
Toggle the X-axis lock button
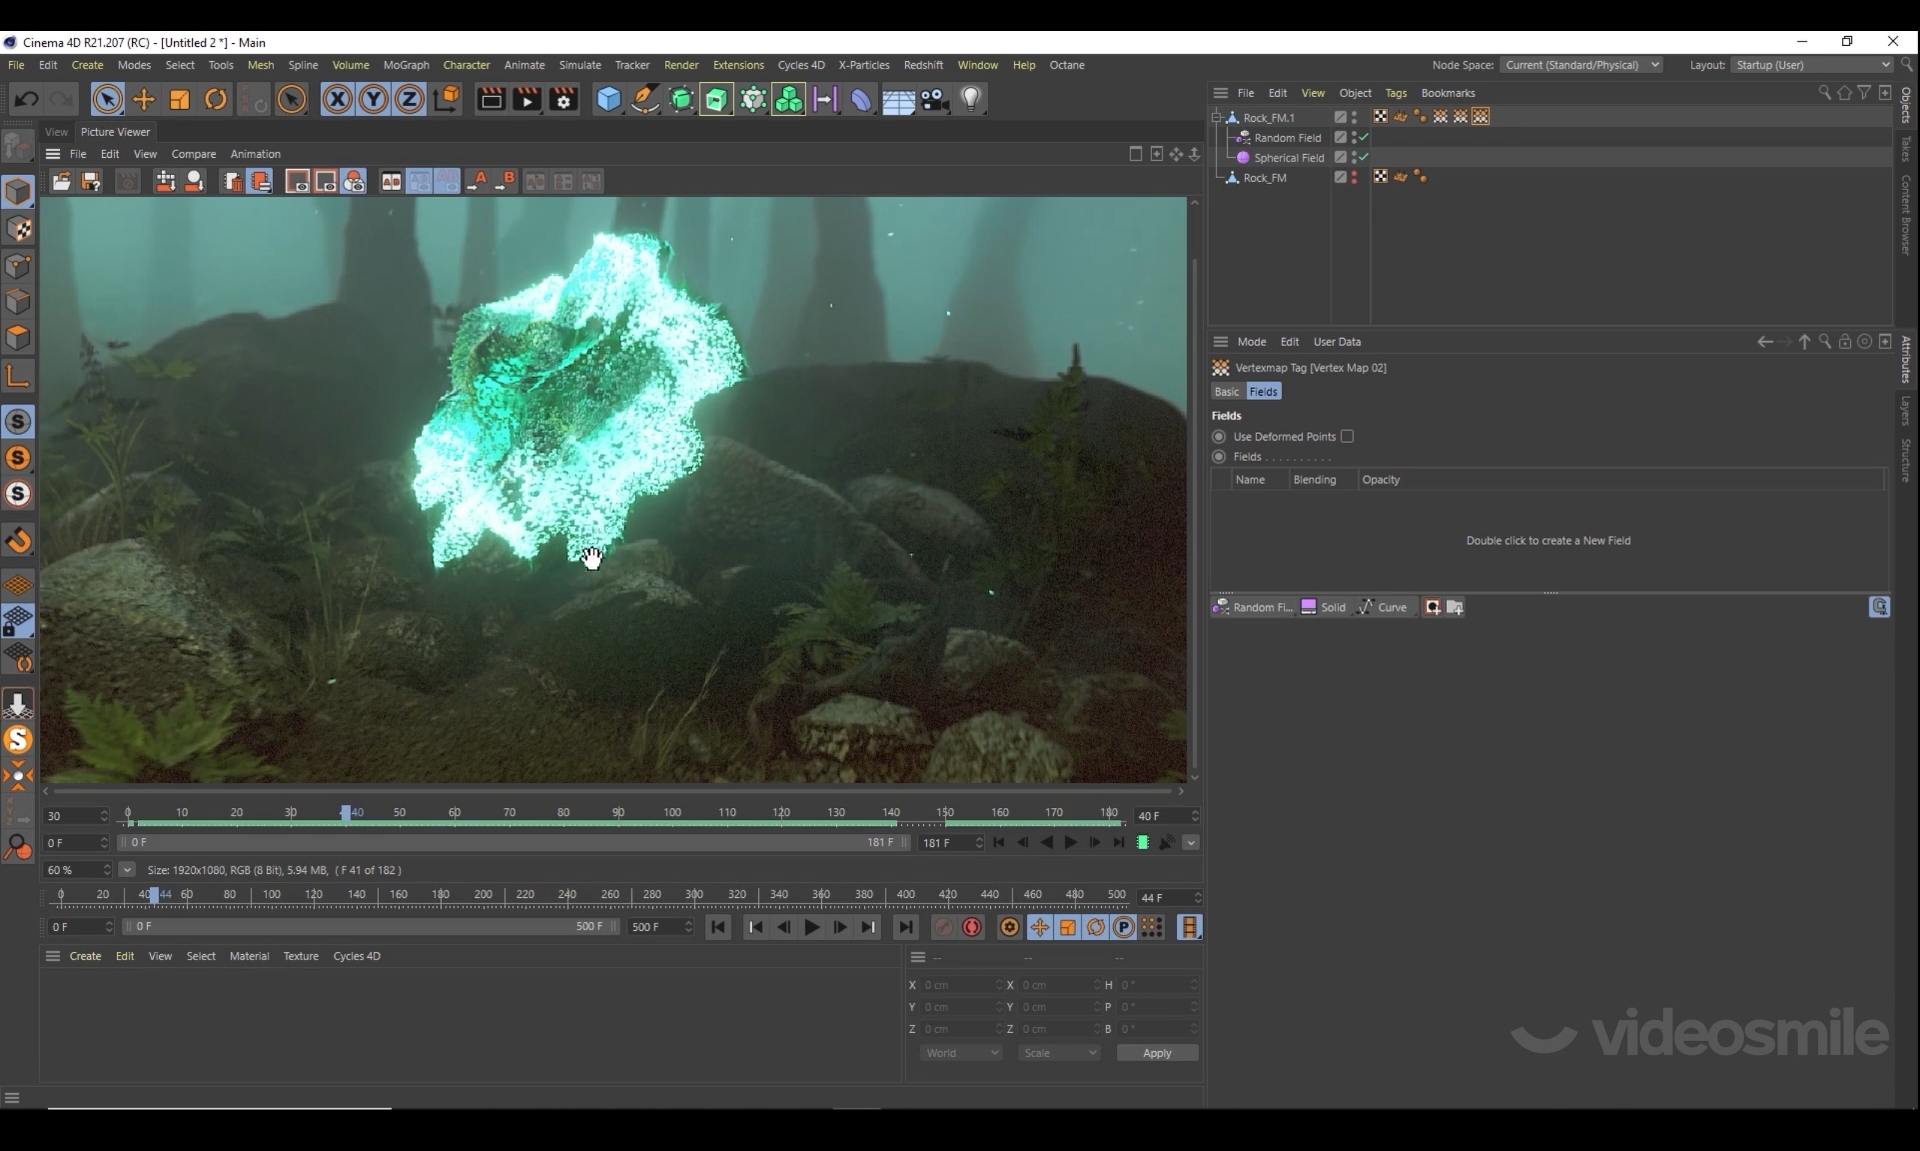tap(337, 99)
